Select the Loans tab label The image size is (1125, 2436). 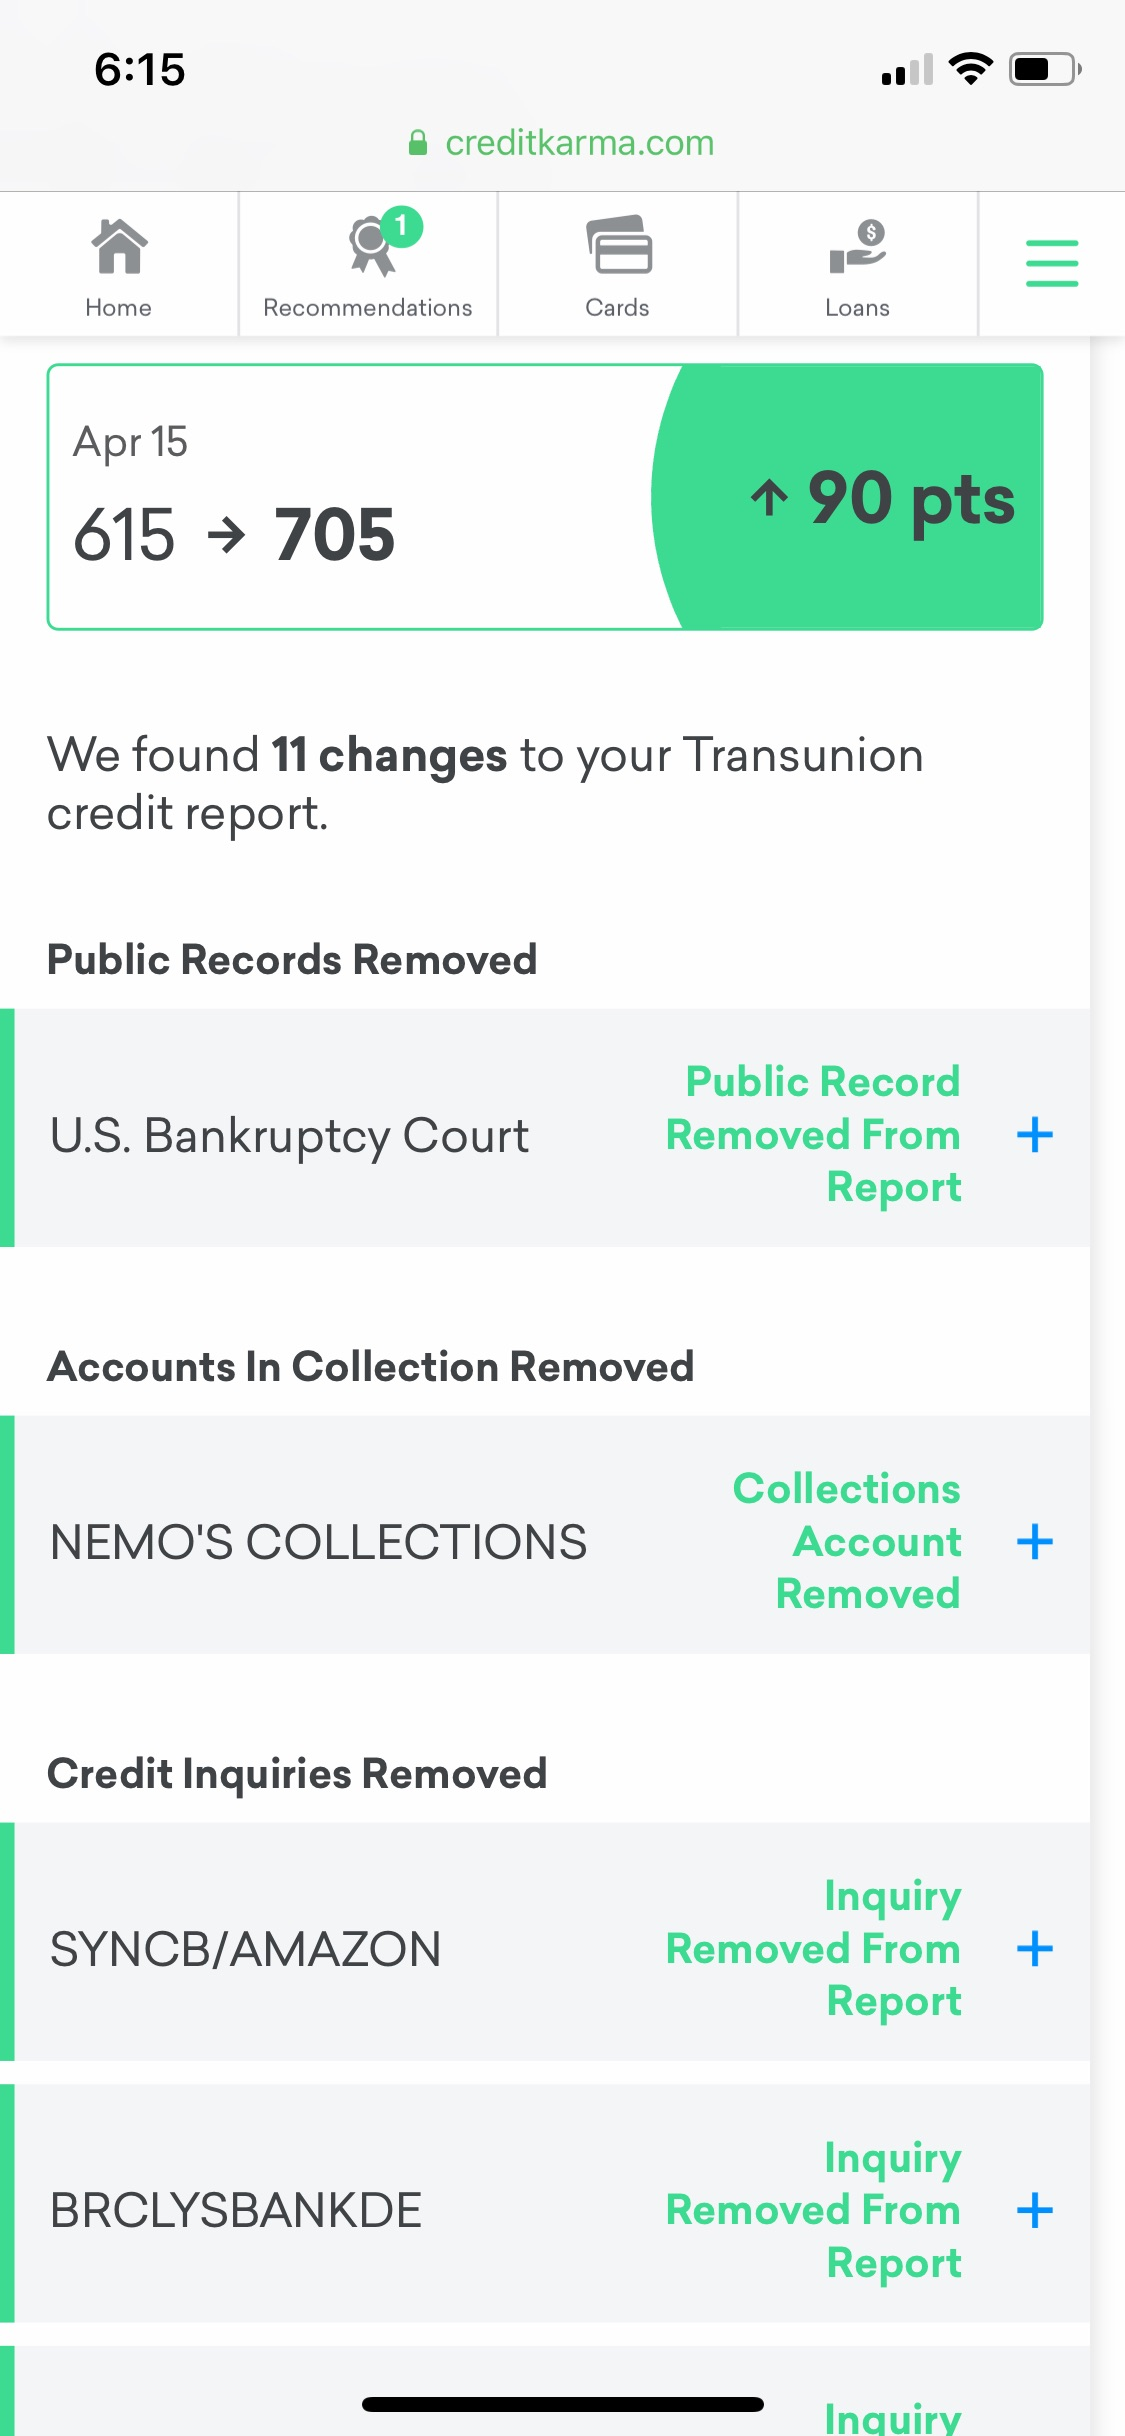click(857, 308)
